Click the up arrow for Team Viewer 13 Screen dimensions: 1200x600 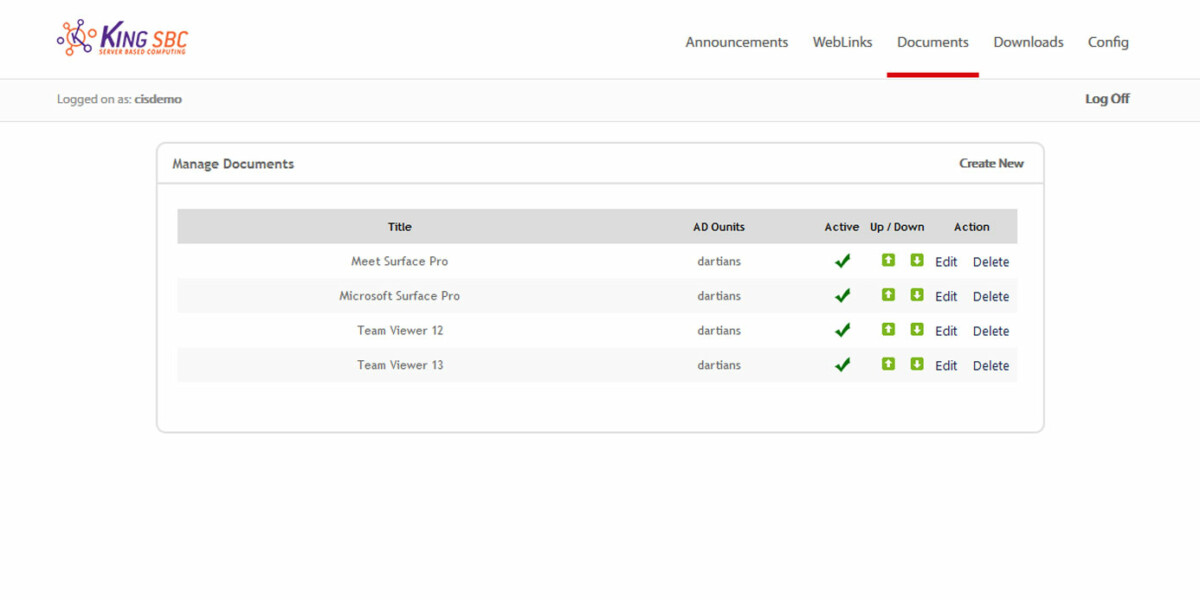[x=888, y=364]
